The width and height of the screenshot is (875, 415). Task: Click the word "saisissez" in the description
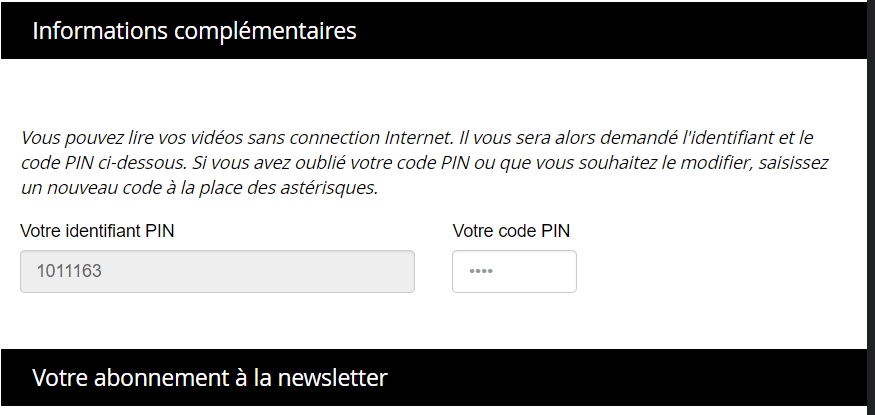click(x=794, y=161)
